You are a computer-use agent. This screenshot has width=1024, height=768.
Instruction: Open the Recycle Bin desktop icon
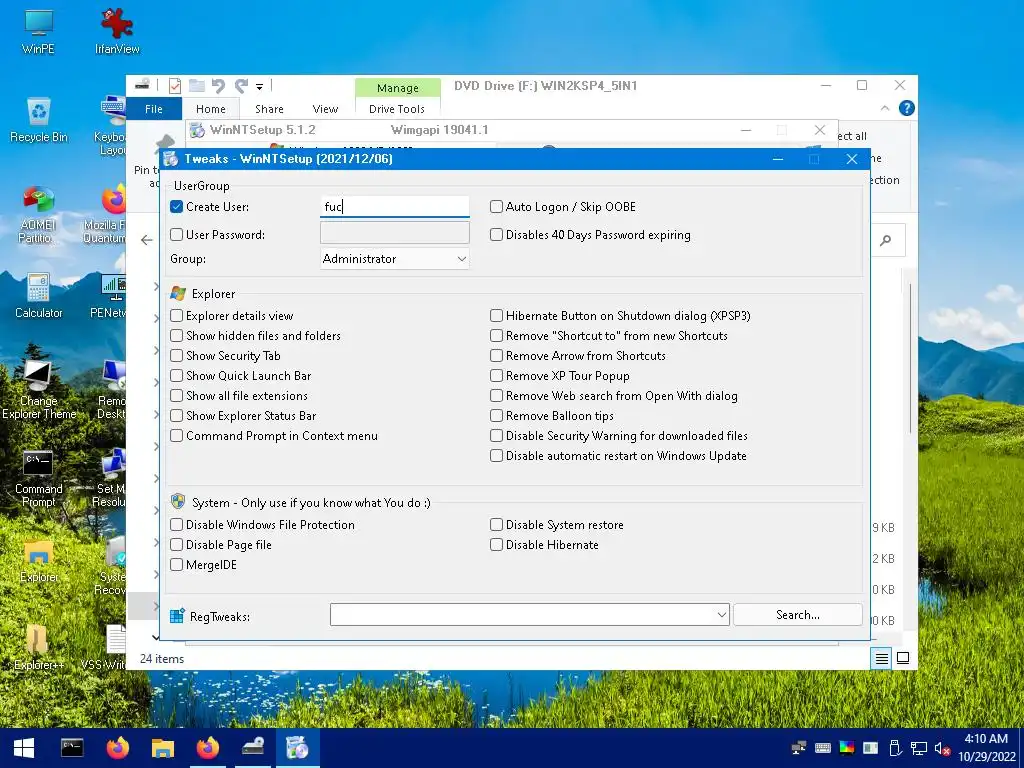pyautogui.click(x=39, y=120)
